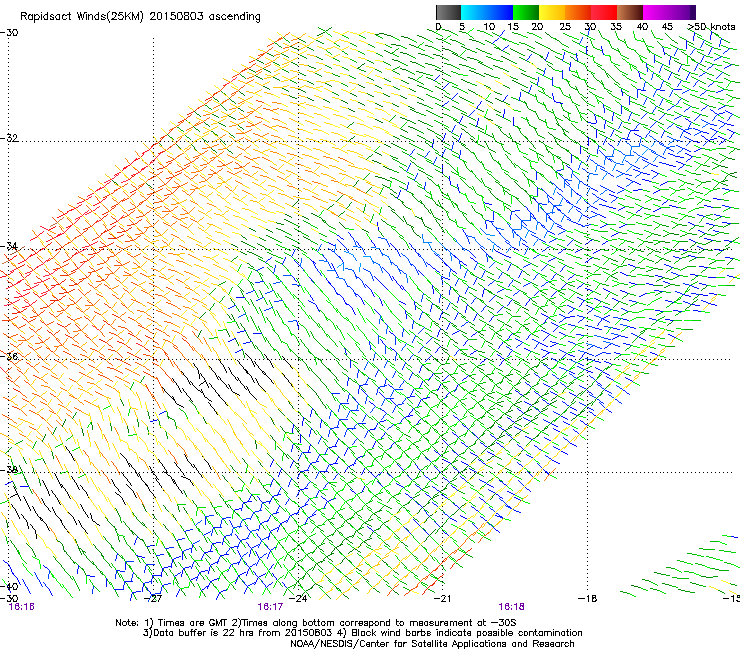Click the '25' label under the color scale
This screenshot has height=650, width=740.
point(565,27)
